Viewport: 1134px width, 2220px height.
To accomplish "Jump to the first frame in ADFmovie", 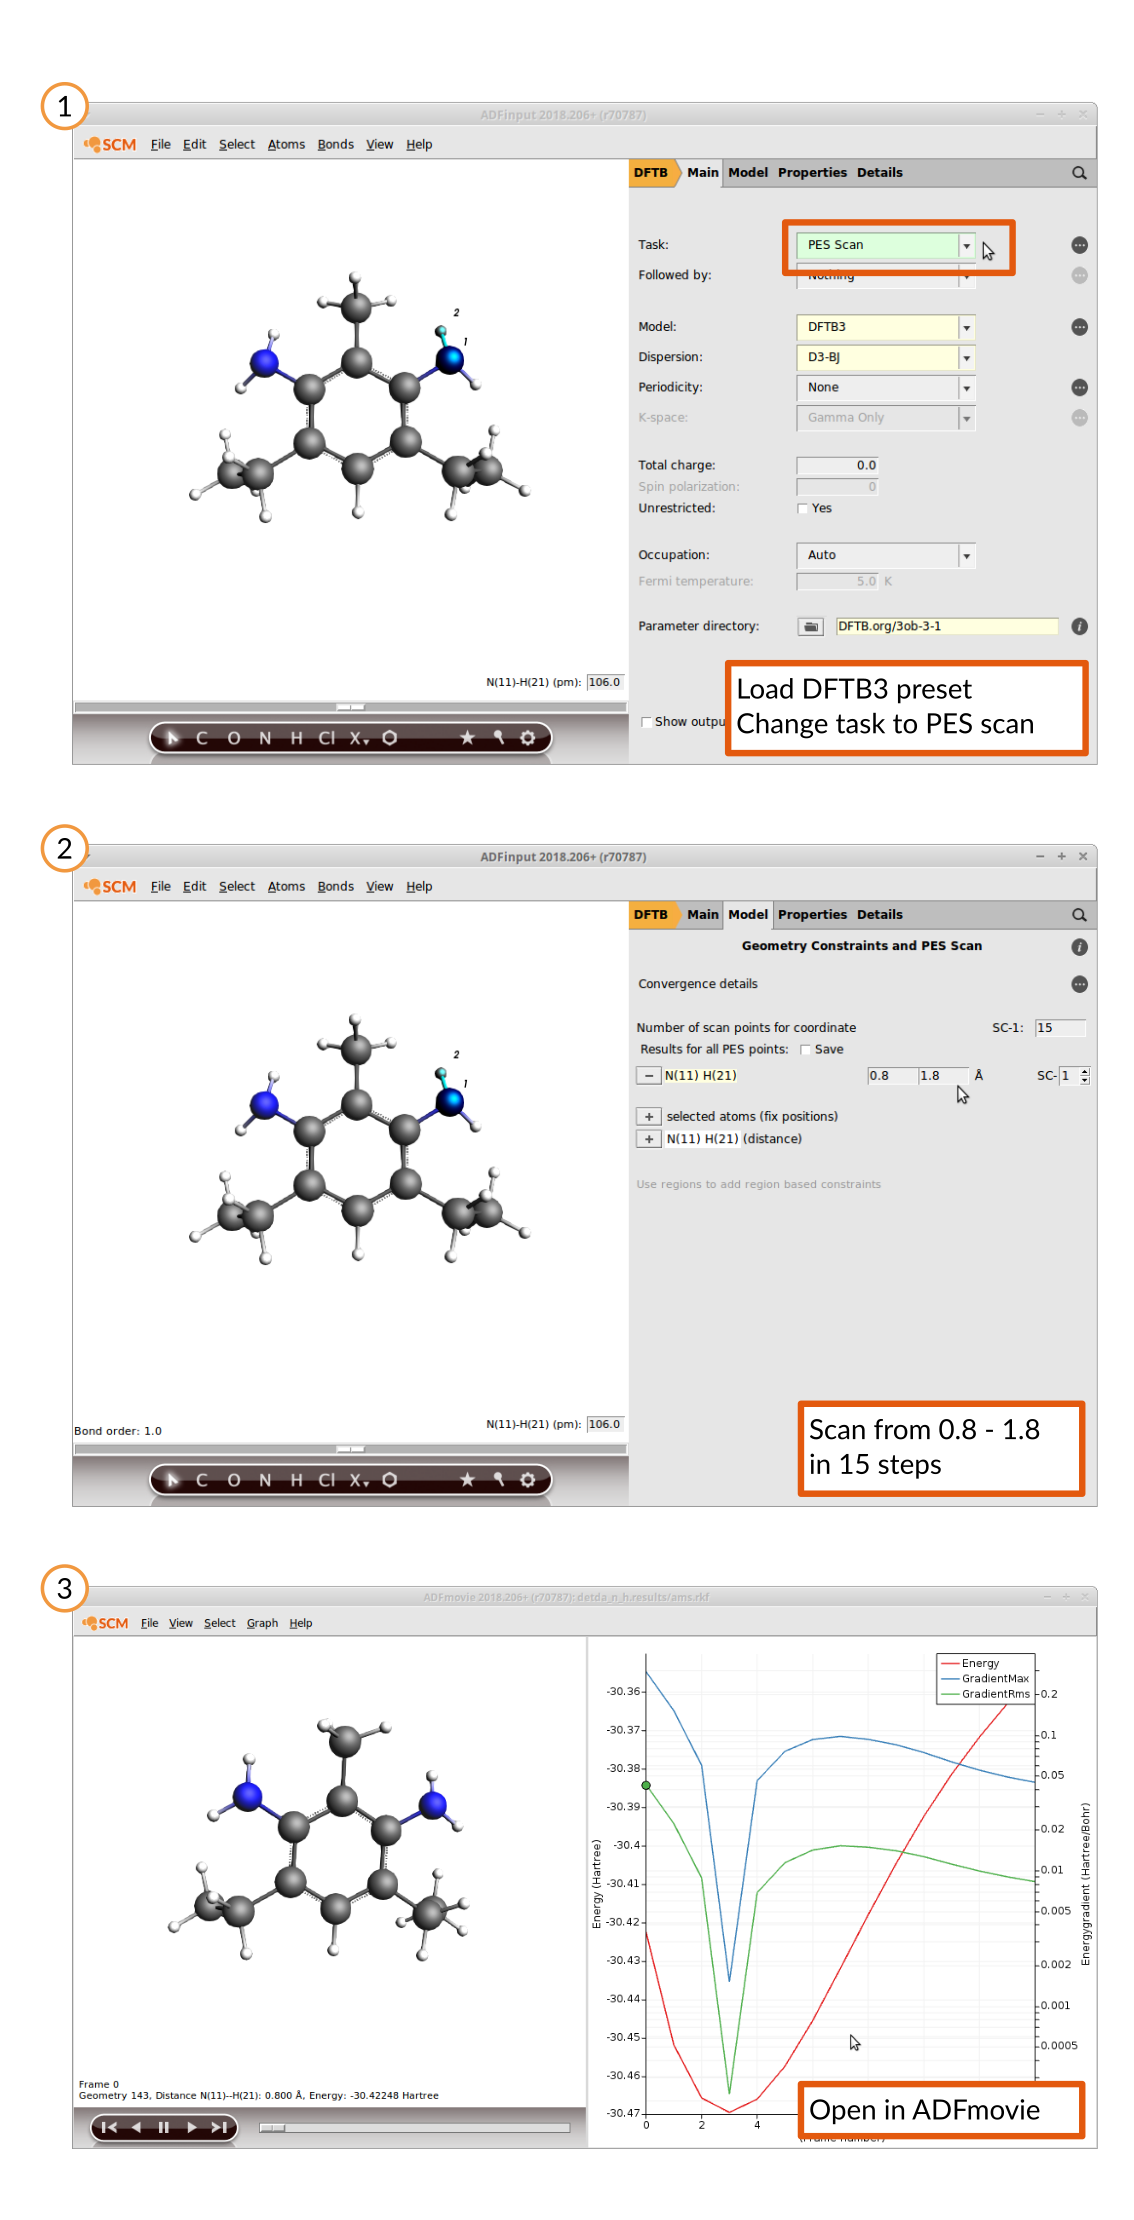I will click(x=110, y=2127).
